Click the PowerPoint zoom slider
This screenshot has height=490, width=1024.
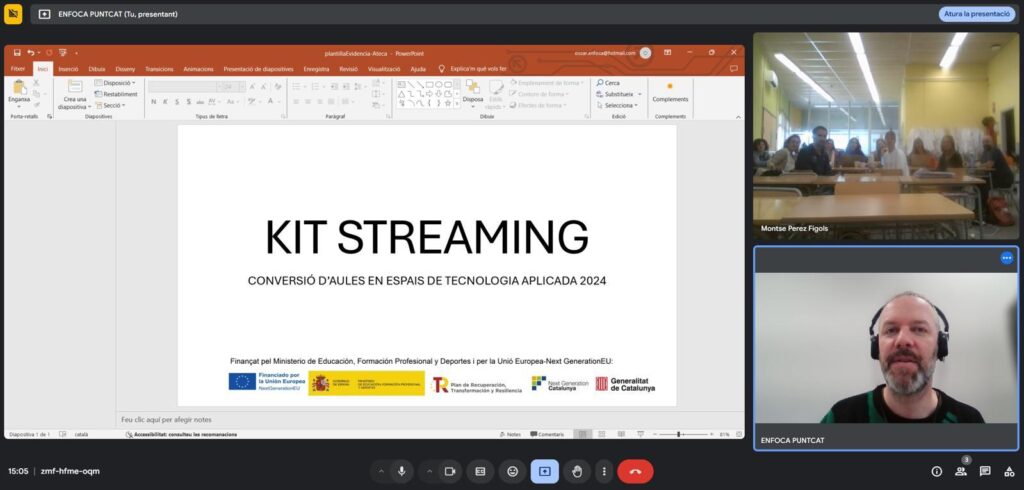(680, 434)
